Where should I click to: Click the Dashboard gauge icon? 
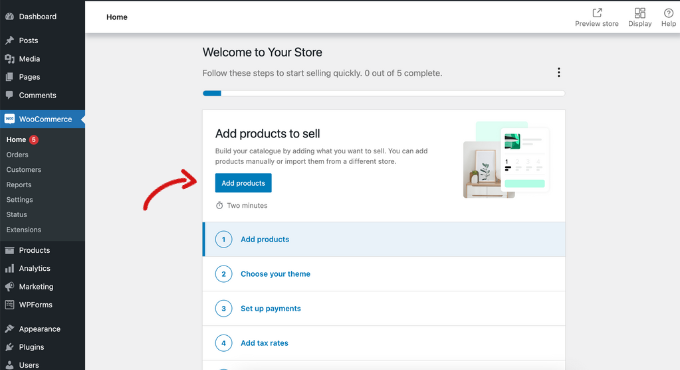(9, 16)
